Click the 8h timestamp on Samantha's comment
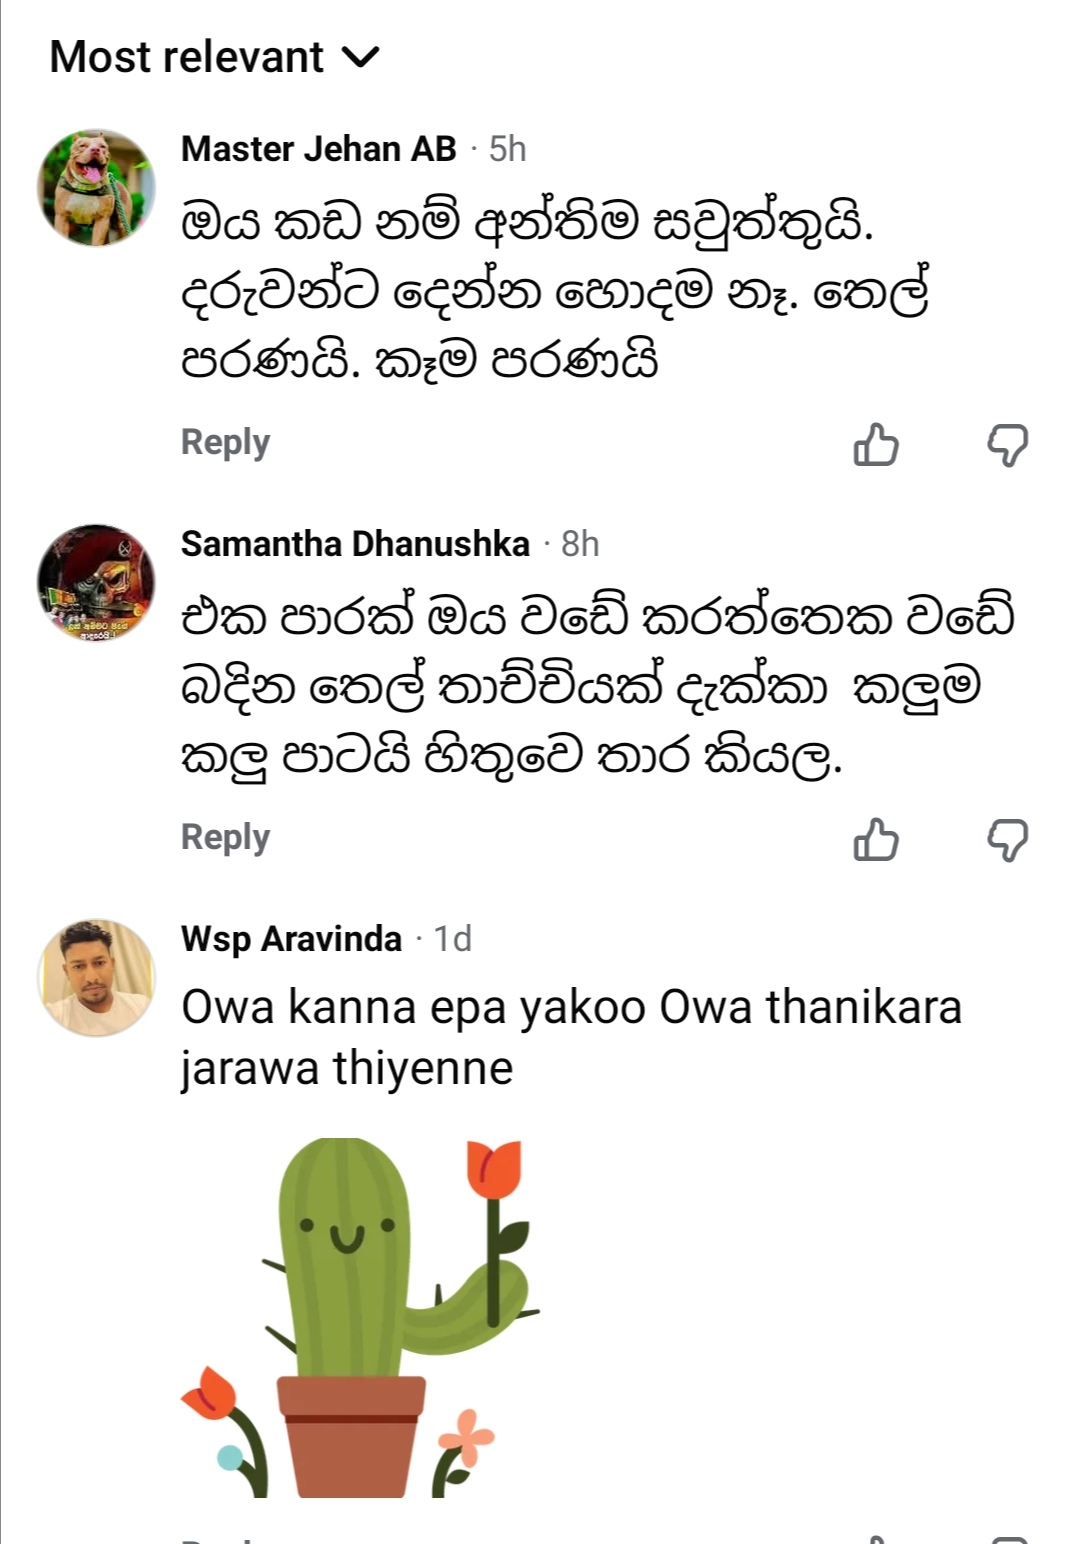1080x1544 pixels. point(580,544)
